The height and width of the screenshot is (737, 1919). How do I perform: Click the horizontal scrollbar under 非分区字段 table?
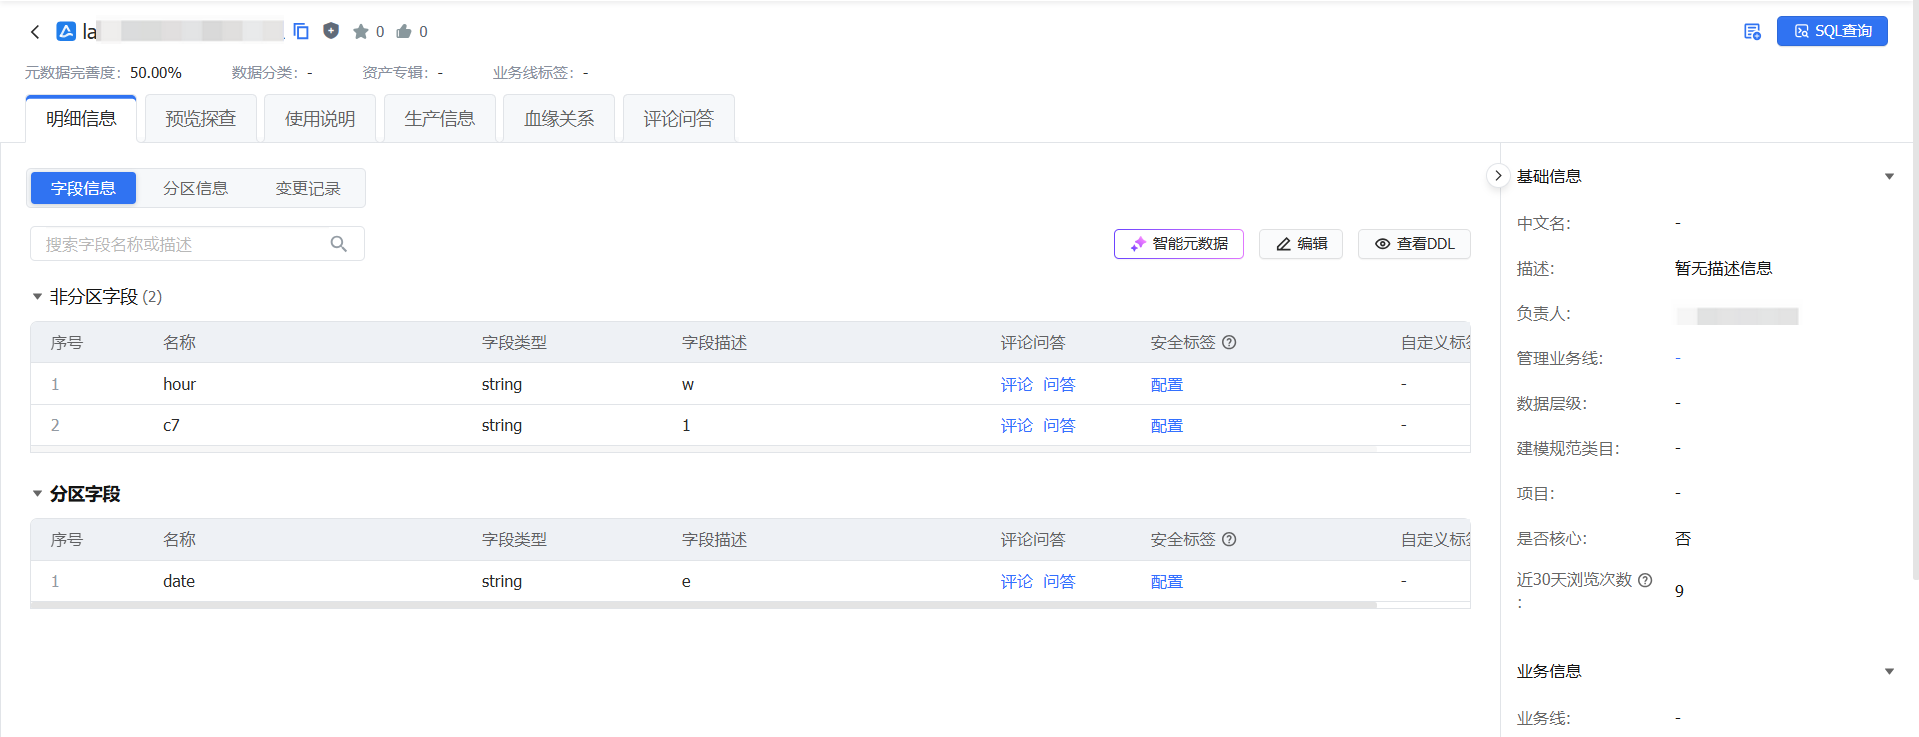pyautogui.click(x=704, y=449)
